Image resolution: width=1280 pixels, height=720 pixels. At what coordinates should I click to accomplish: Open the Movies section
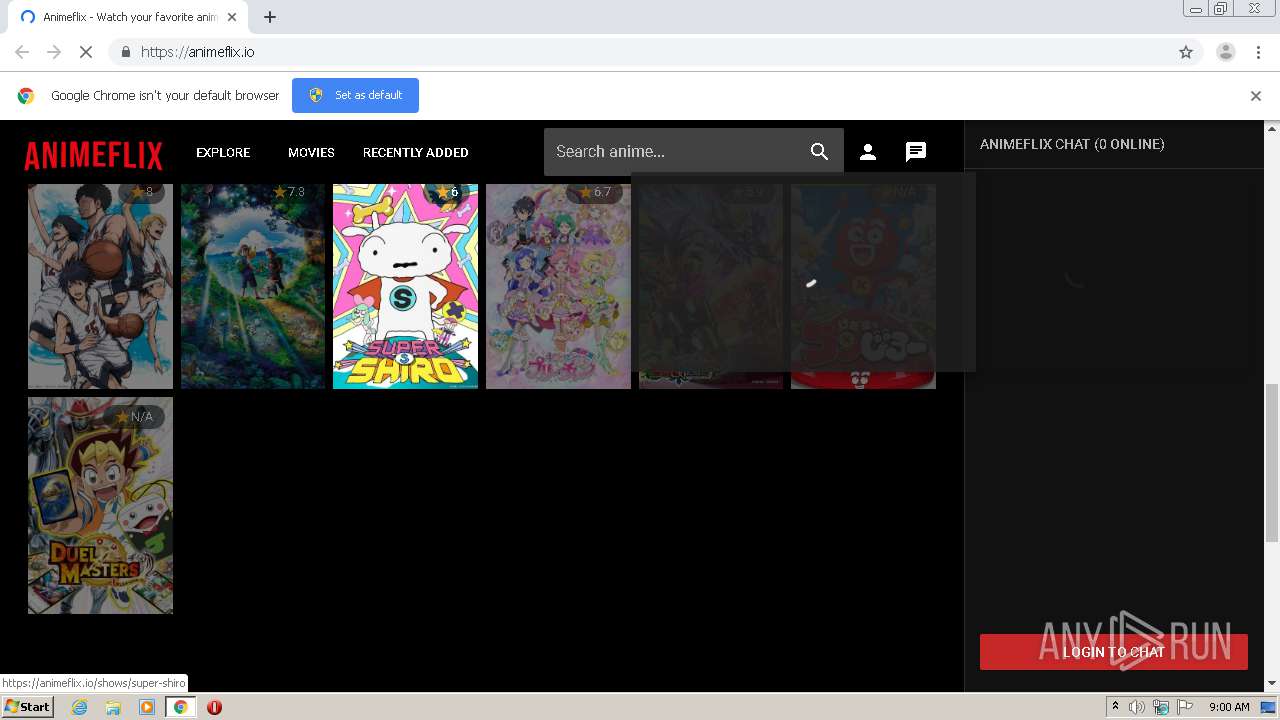(x=311, y=152)
